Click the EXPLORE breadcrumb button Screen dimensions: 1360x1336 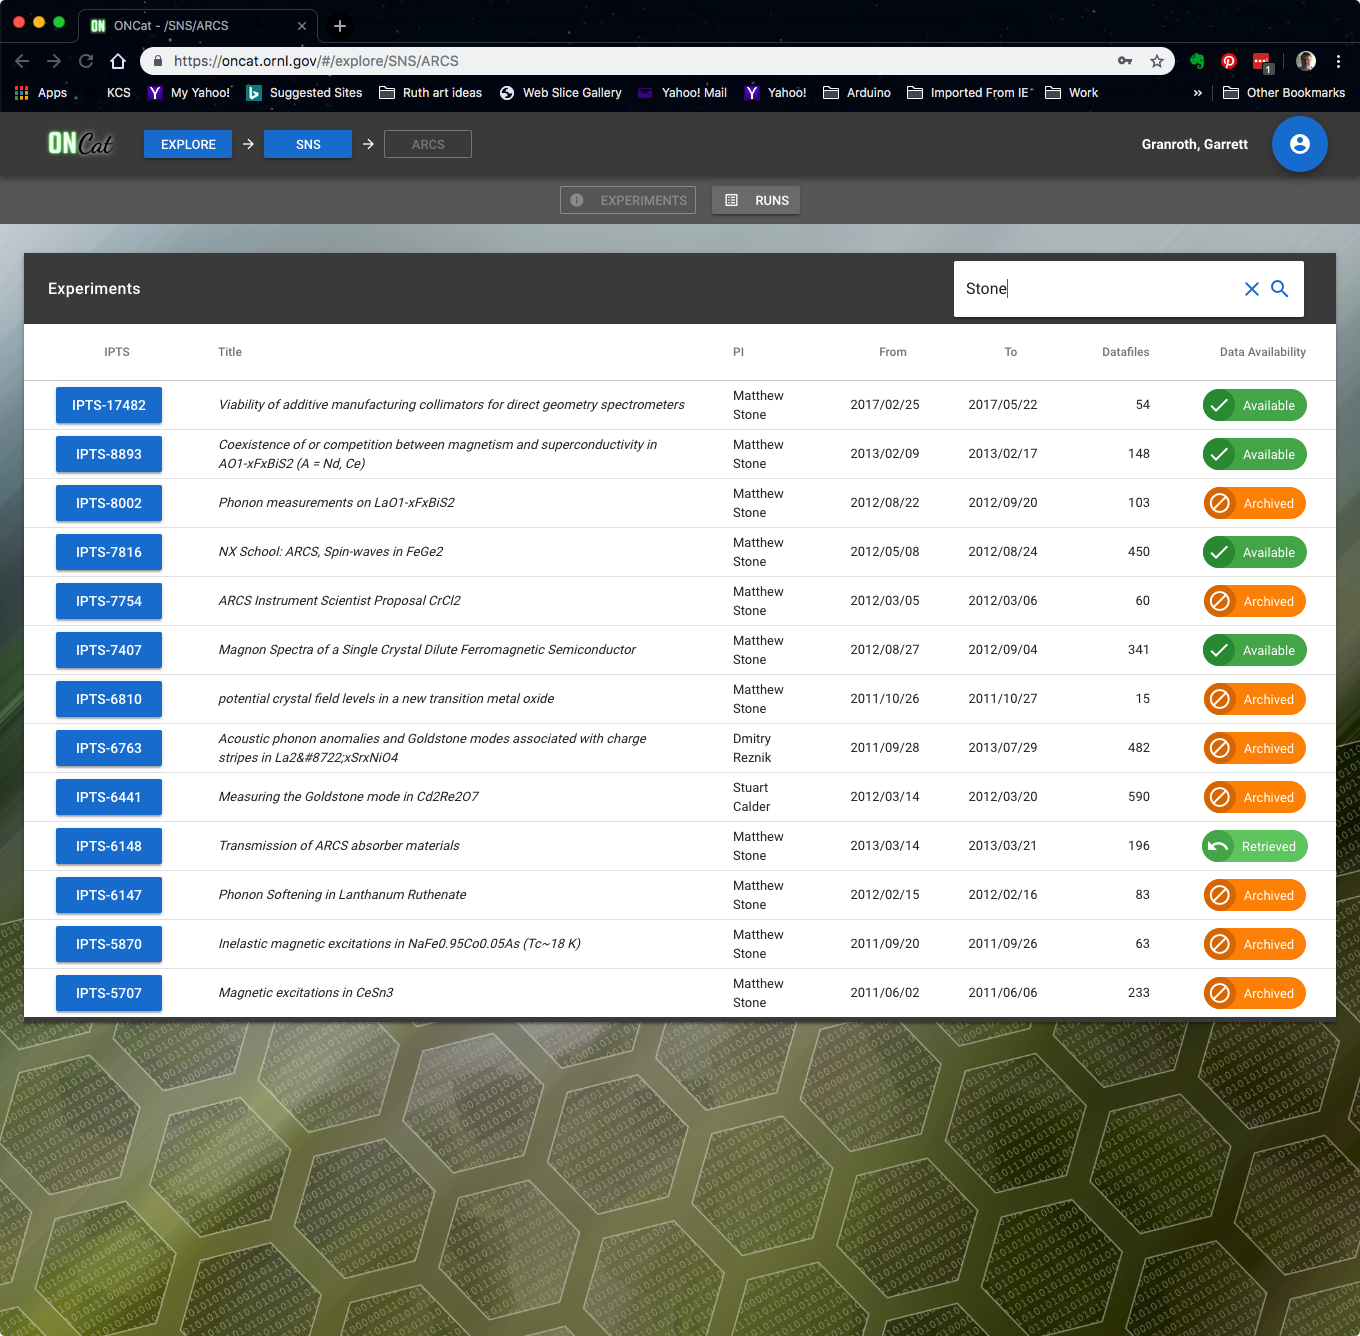188,144
